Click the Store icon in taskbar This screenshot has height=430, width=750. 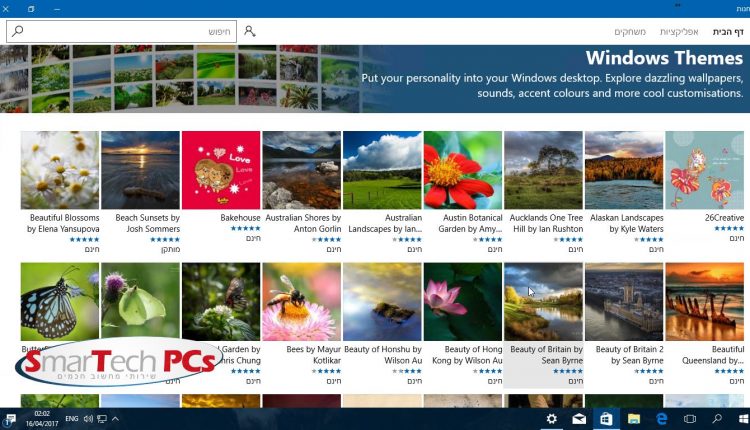click(x=606, y=419)
